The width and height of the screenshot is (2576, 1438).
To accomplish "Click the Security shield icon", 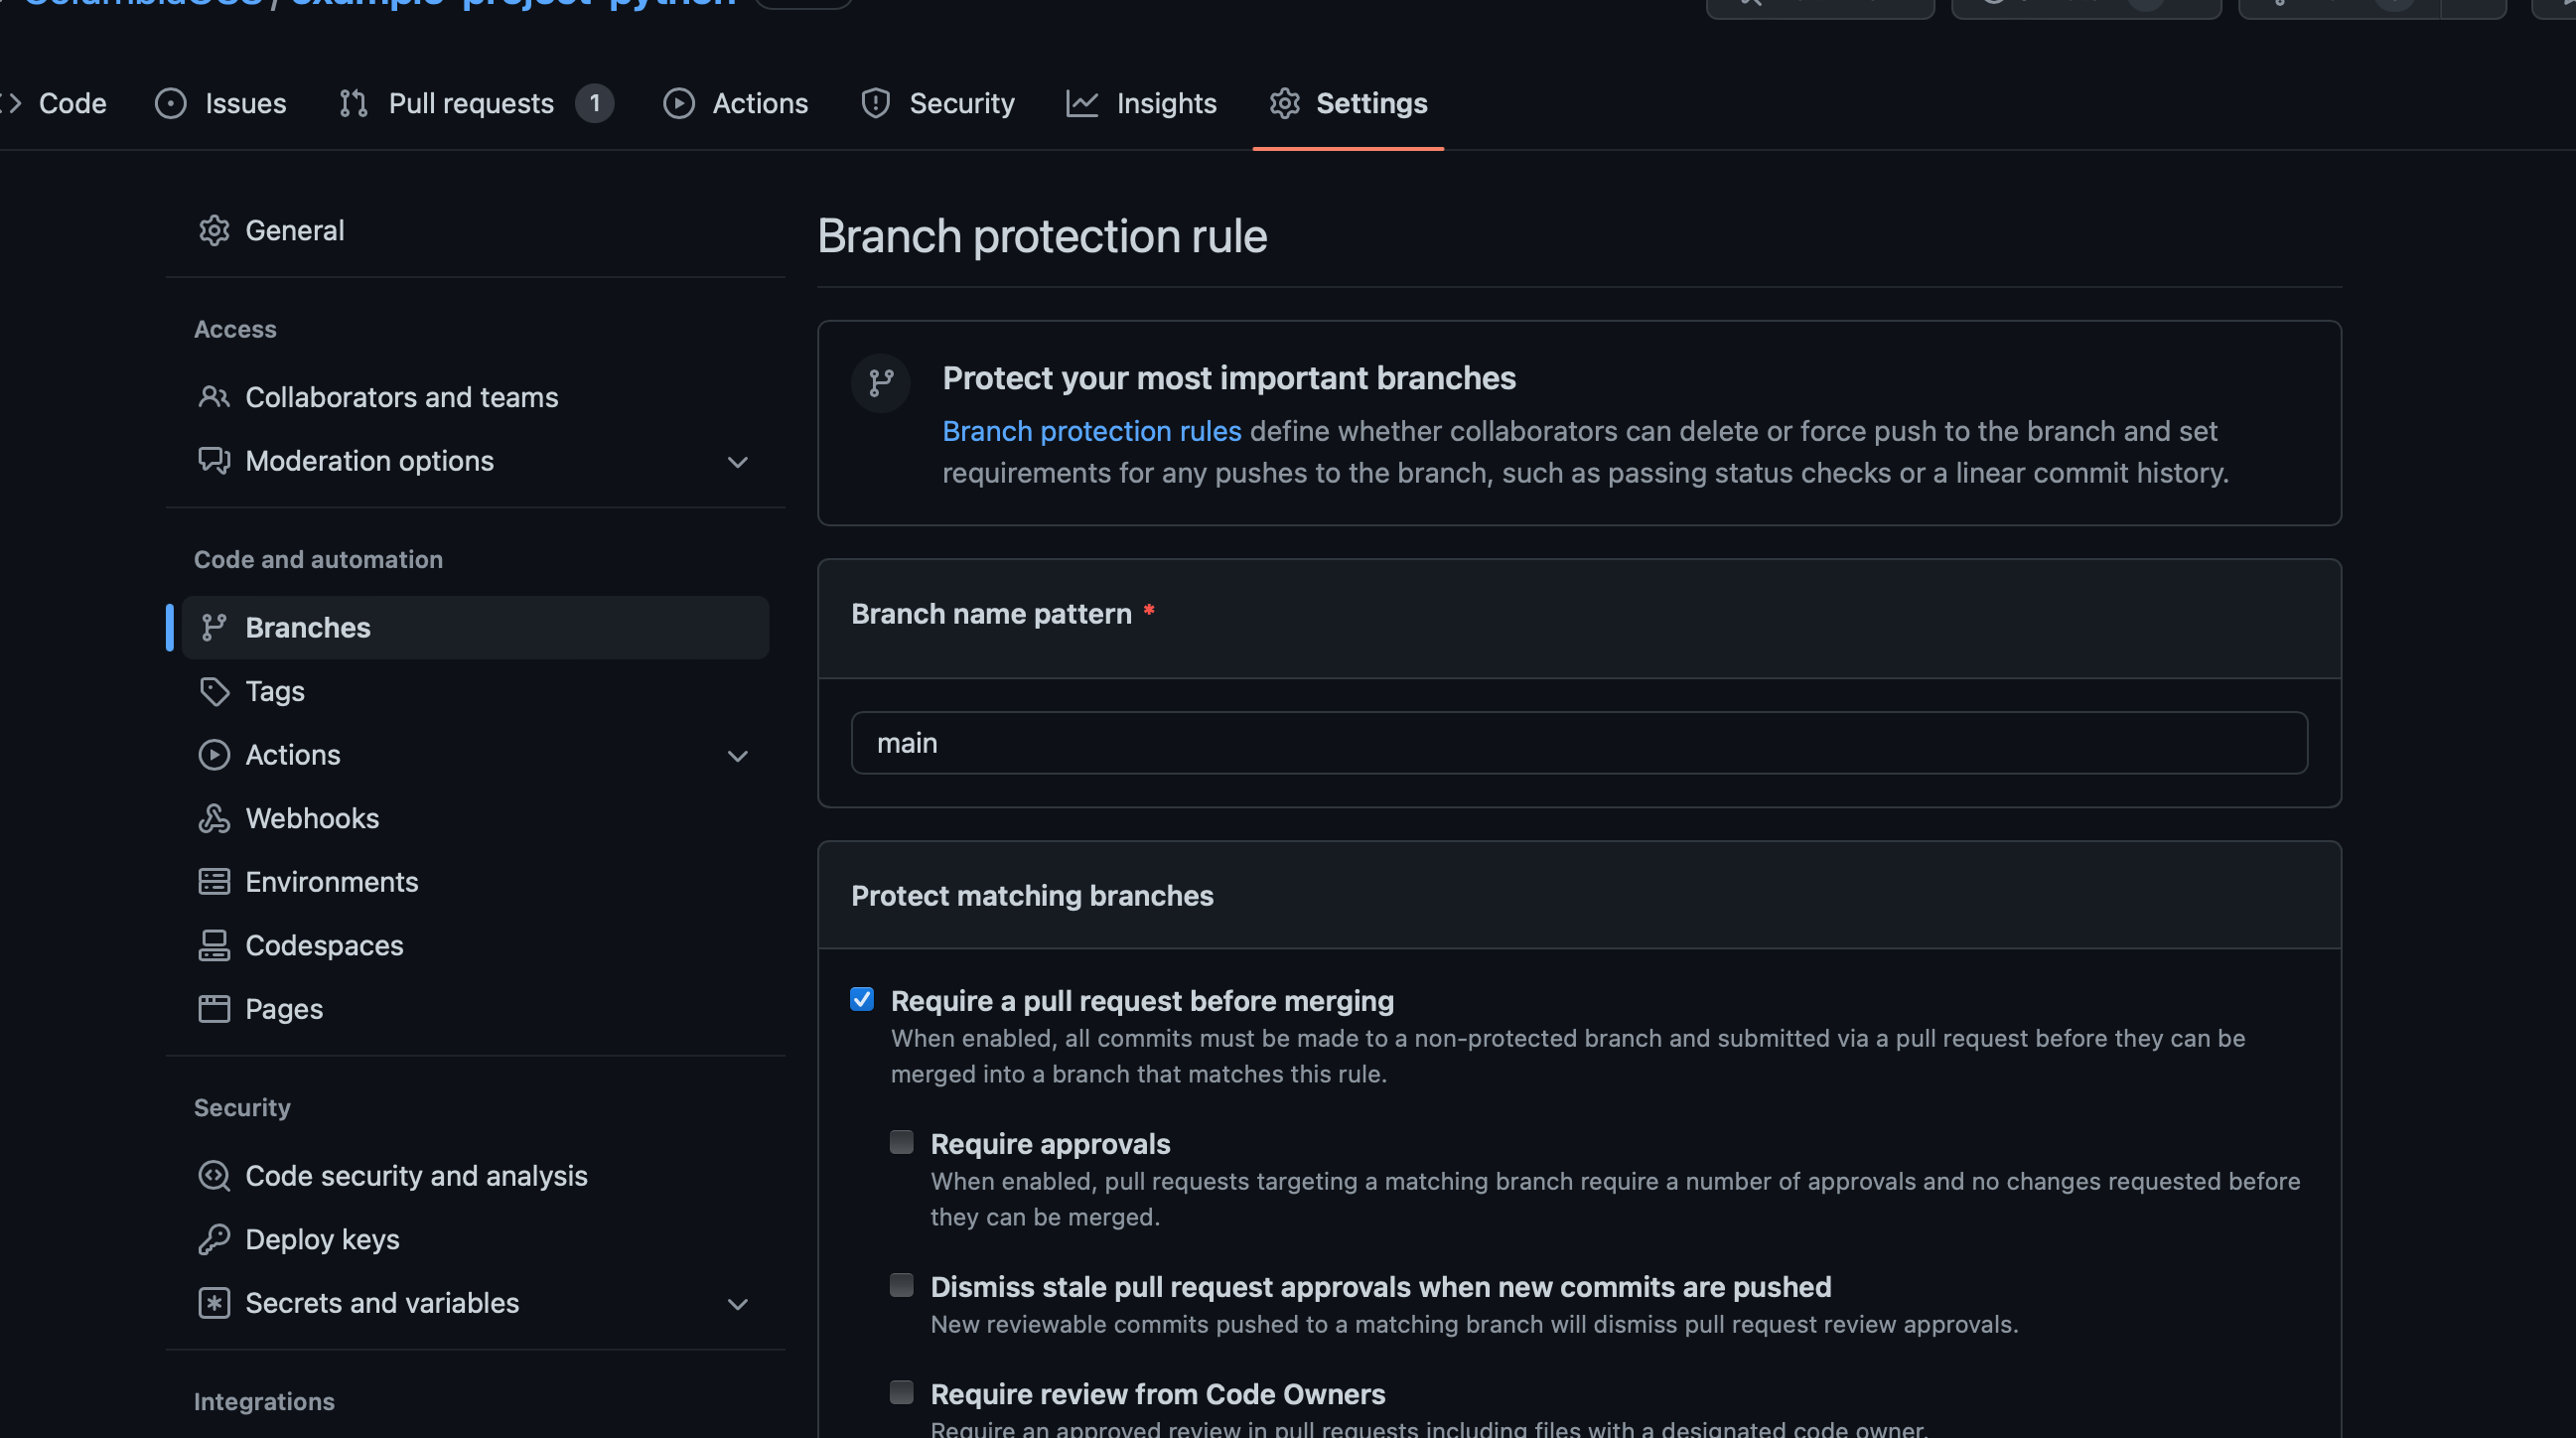I will point(876,103).
